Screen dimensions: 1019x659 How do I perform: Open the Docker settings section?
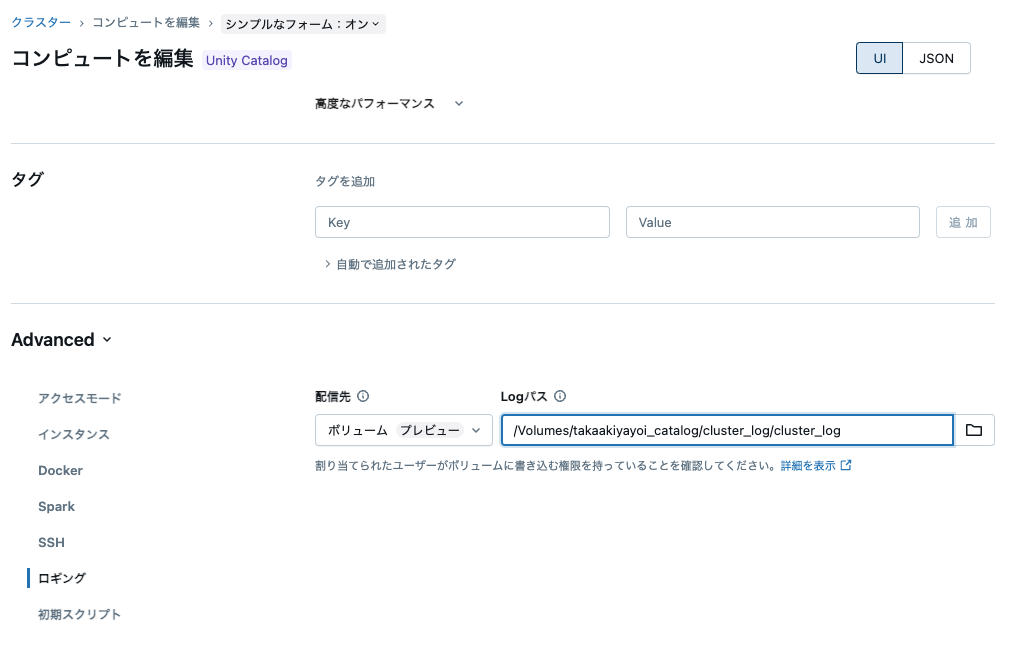coord(60,470)
